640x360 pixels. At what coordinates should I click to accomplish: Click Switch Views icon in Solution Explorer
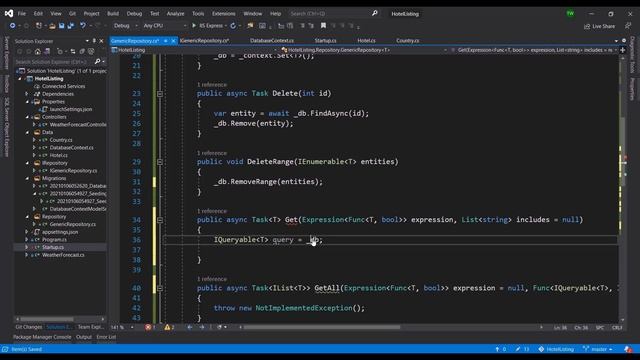[x=47, y=51]
